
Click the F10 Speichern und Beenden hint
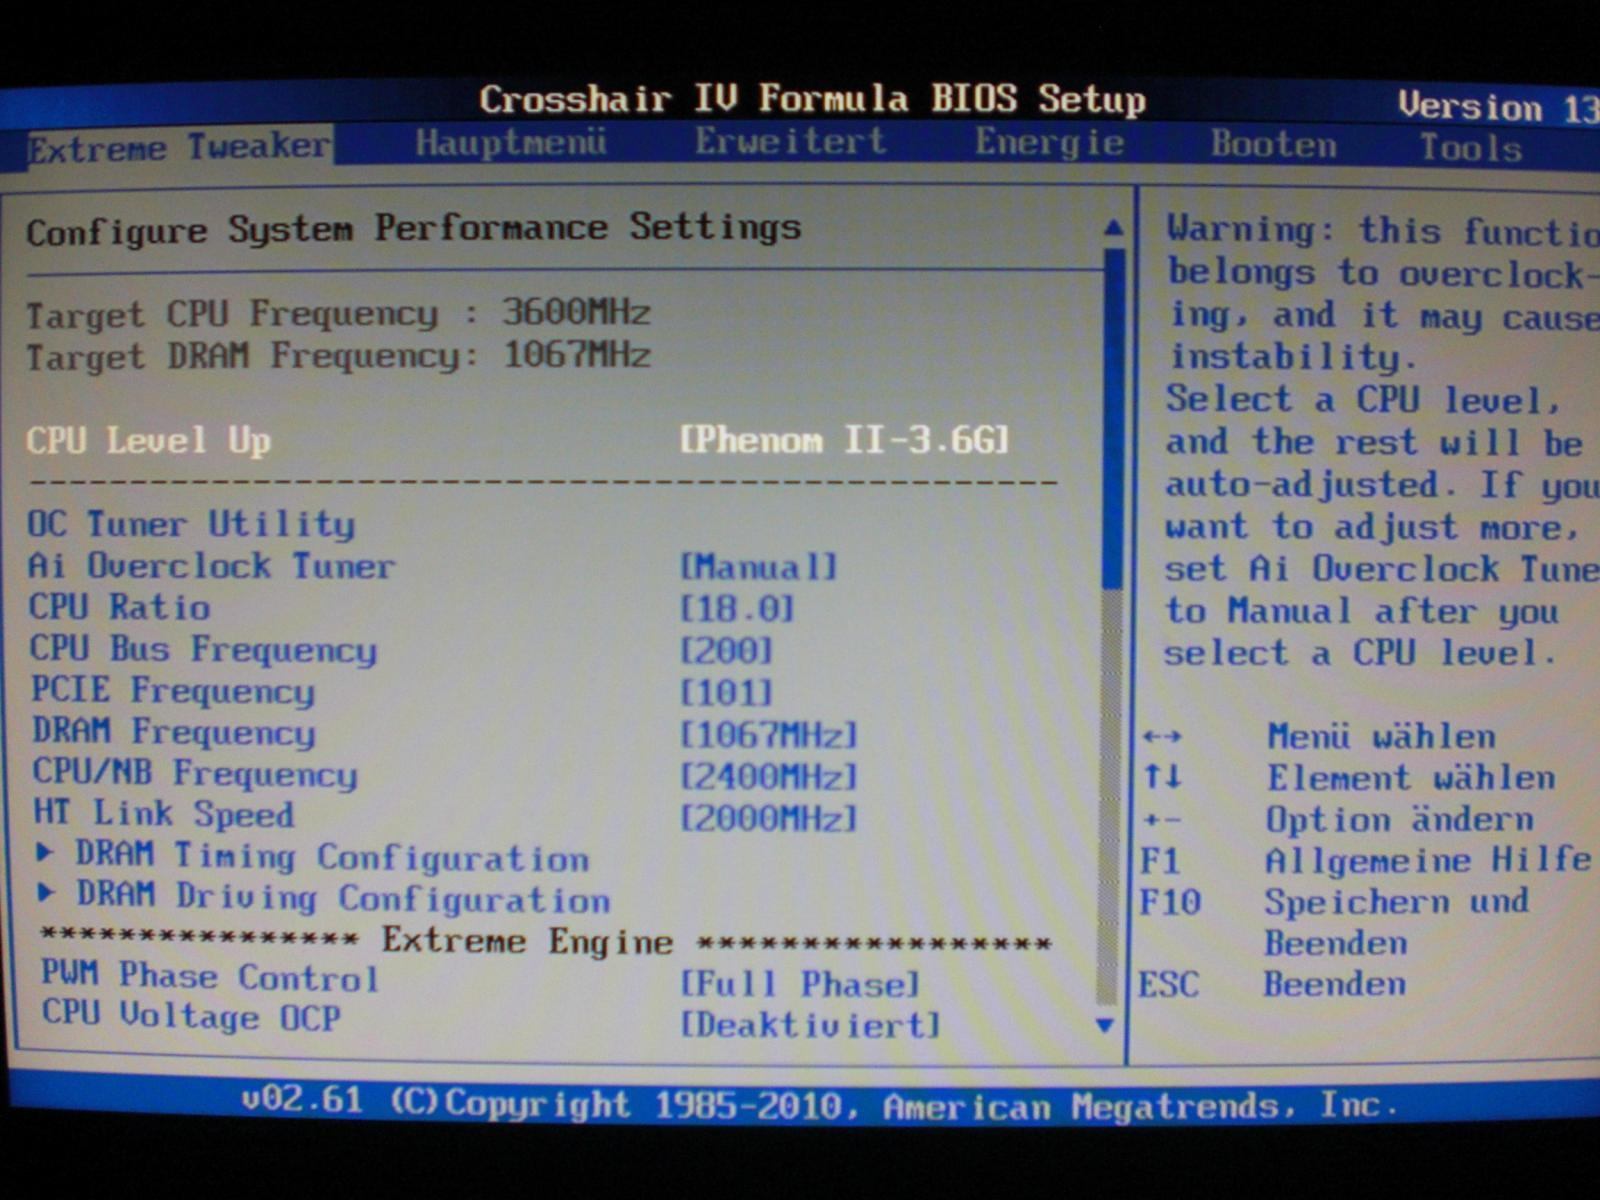pos(1335,922)
